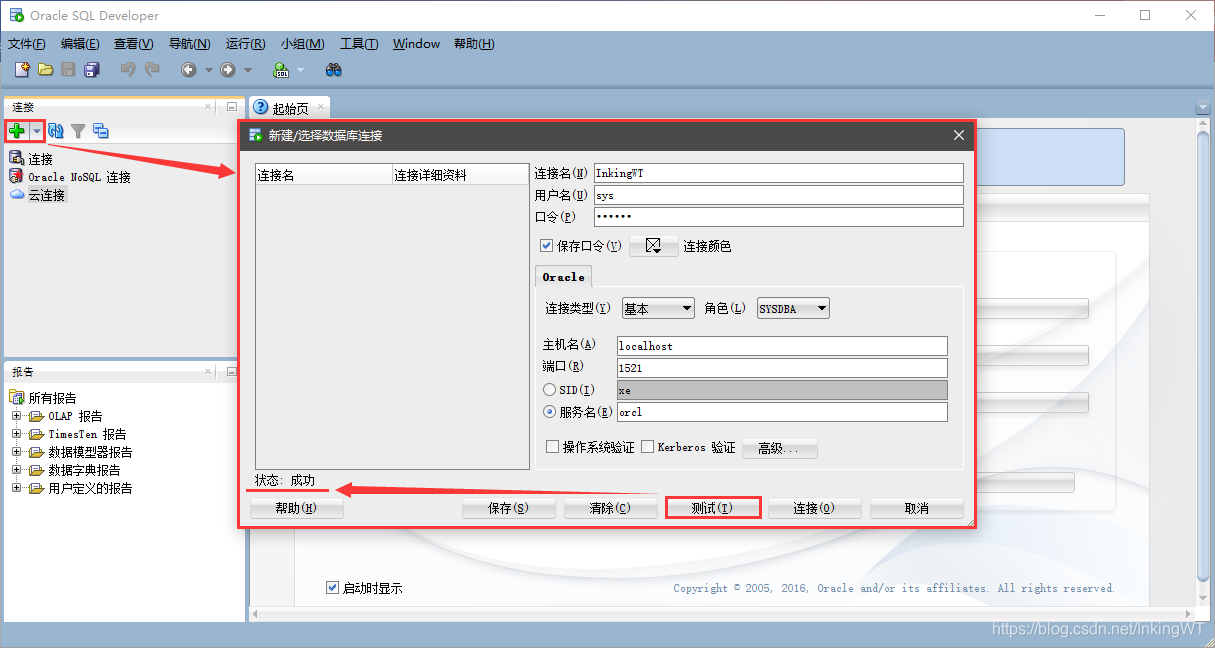The width and height of the screenshot is (1215, 648).
Task: Toggle the 保存口令 checkbox
Action: coord(547,246)
